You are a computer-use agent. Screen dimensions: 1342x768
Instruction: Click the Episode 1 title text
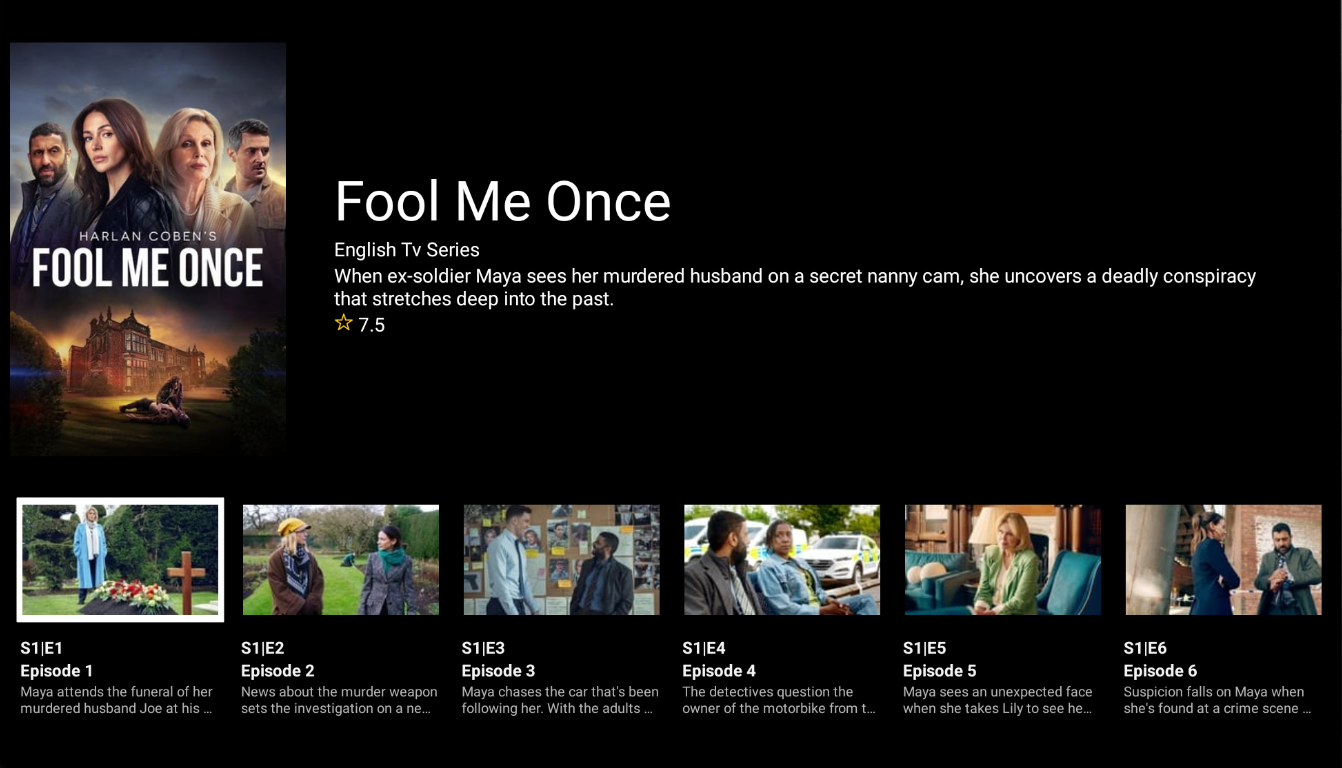tap(57, 671)
